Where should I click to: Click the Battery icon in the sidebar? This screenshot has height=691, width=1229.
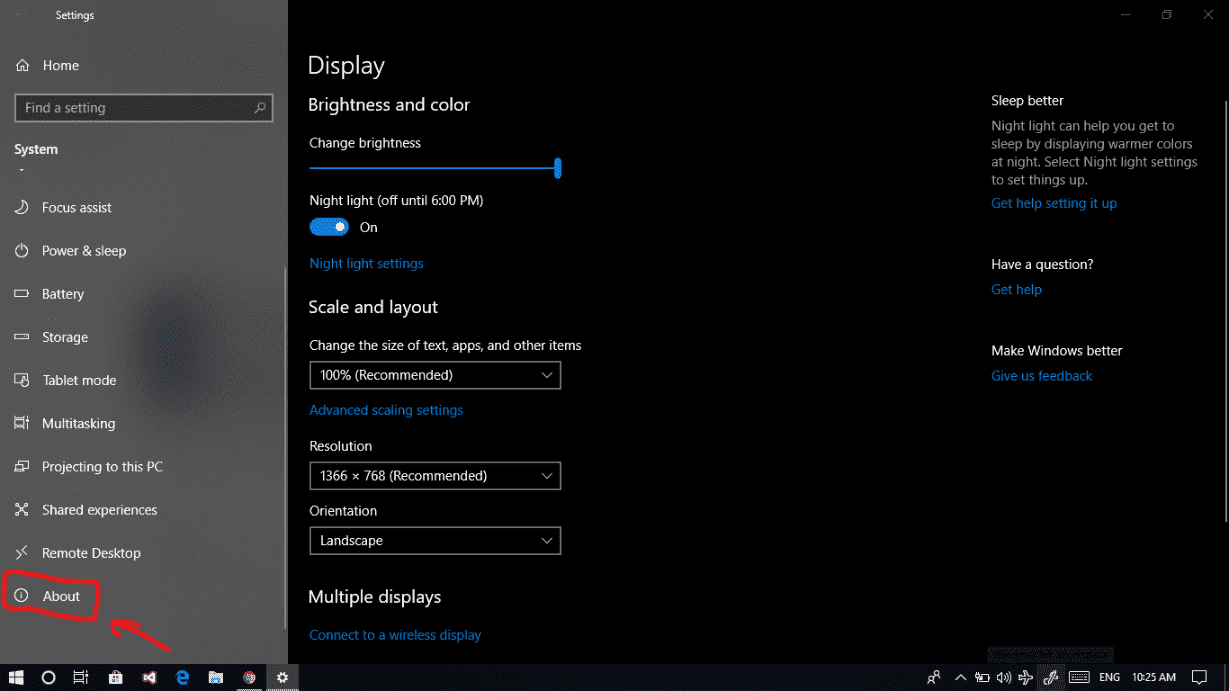coord(21,294)
